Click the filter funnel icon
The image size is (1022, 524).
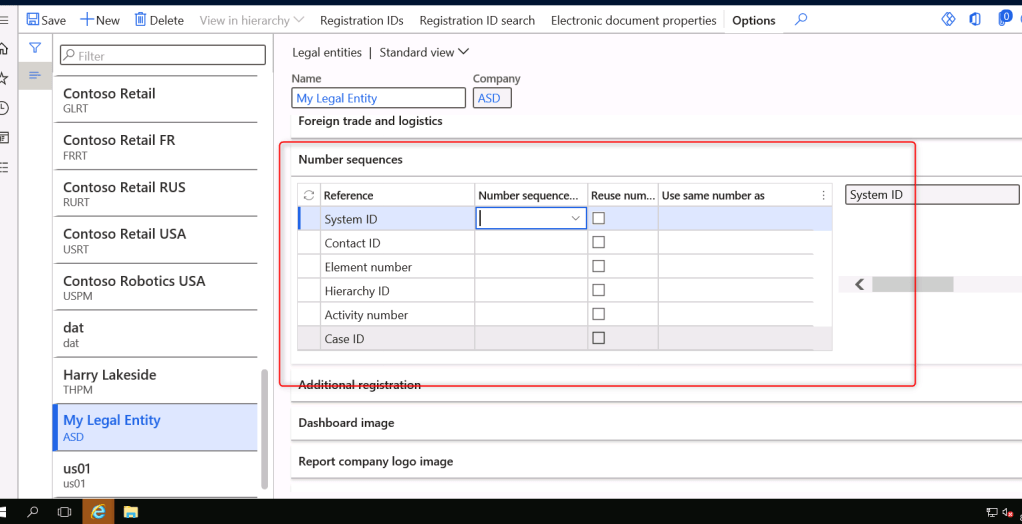click(x=35, y=48)
